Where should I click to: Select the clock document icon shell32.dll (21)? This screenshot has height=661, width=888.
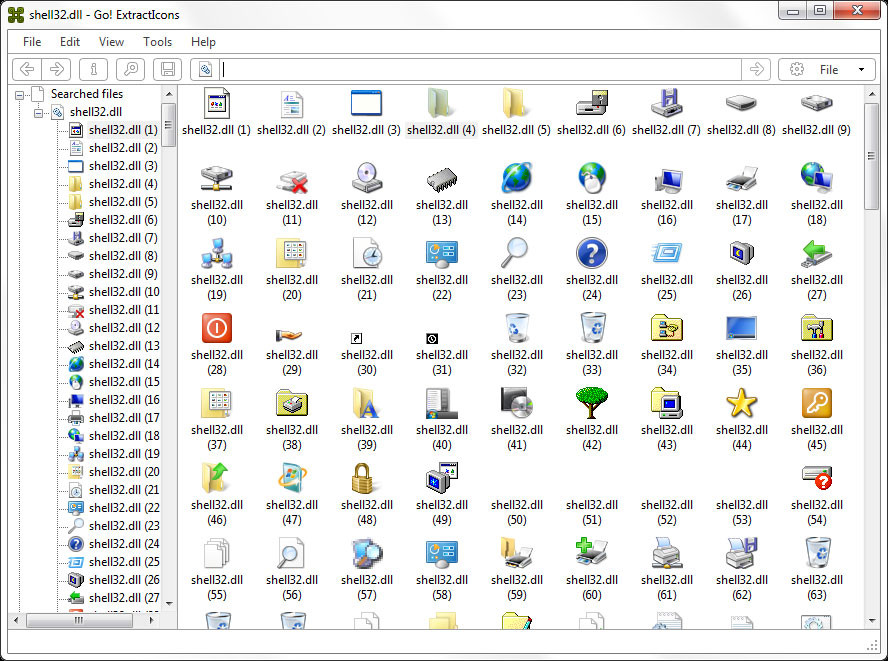[367, 253]
